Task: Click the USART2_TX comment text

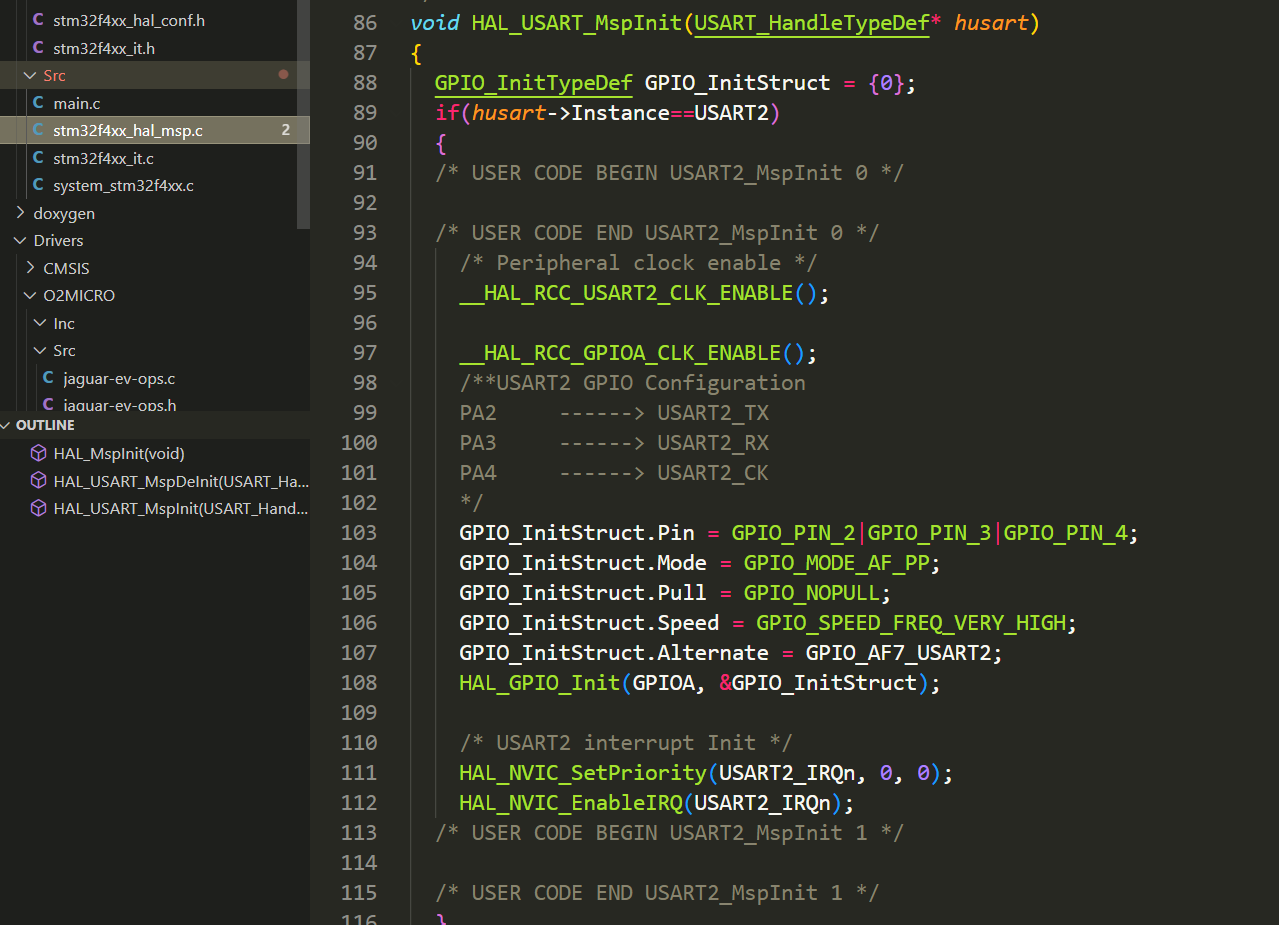Action: tap(713, 413)
